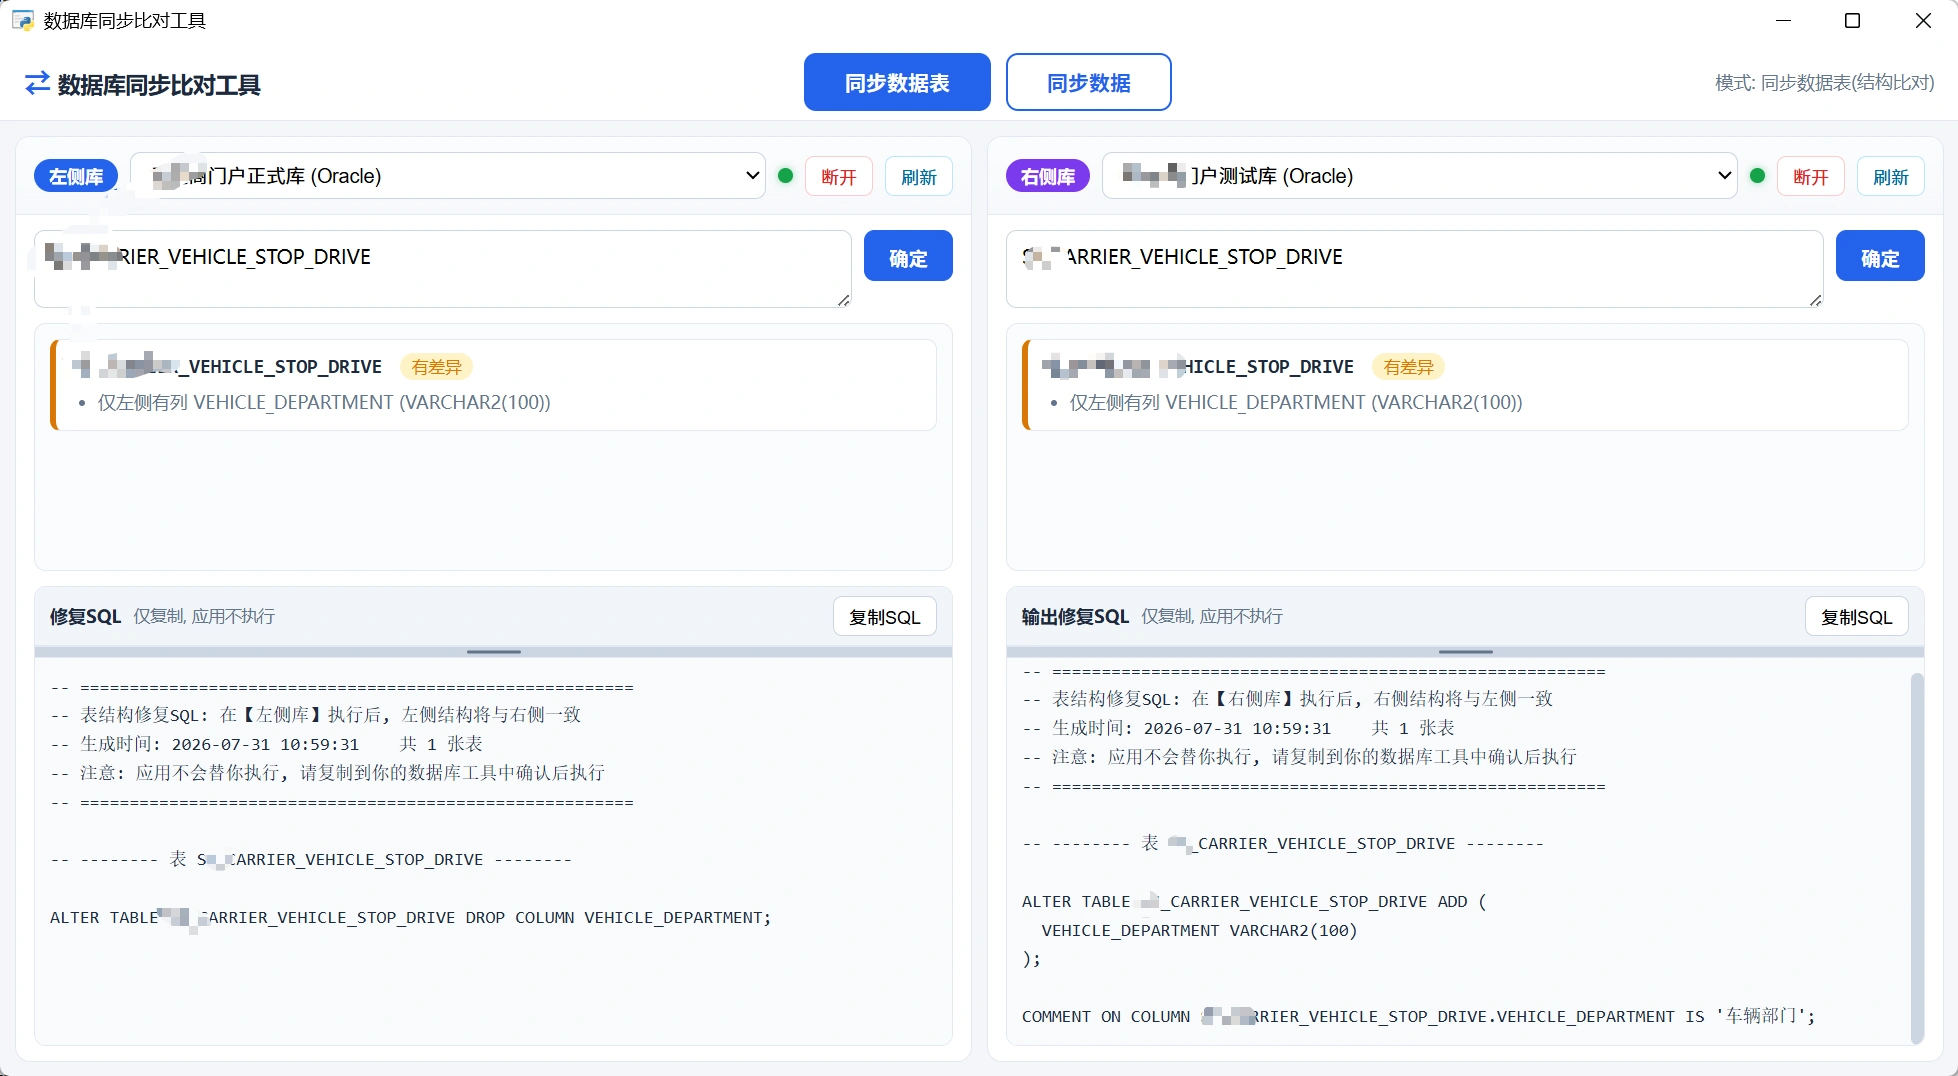Viewport: 1958px width, 1076px height.
Task: Click 断开 for the right database
Action: click(x=1810, y=177)
